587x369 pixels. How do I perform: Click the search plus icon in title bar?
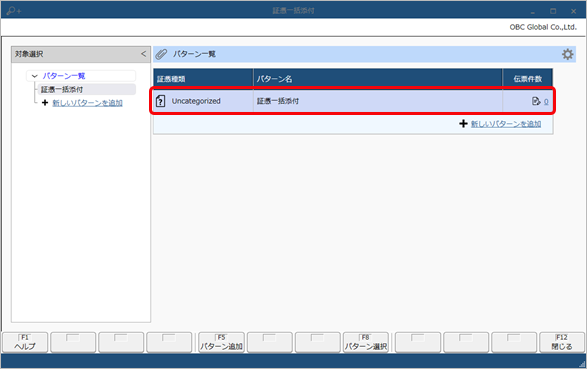point(13,11)
